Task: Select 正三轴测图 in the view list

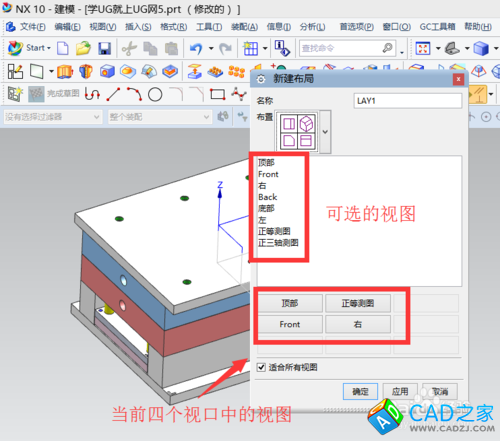Action: [x=278, y=243]
